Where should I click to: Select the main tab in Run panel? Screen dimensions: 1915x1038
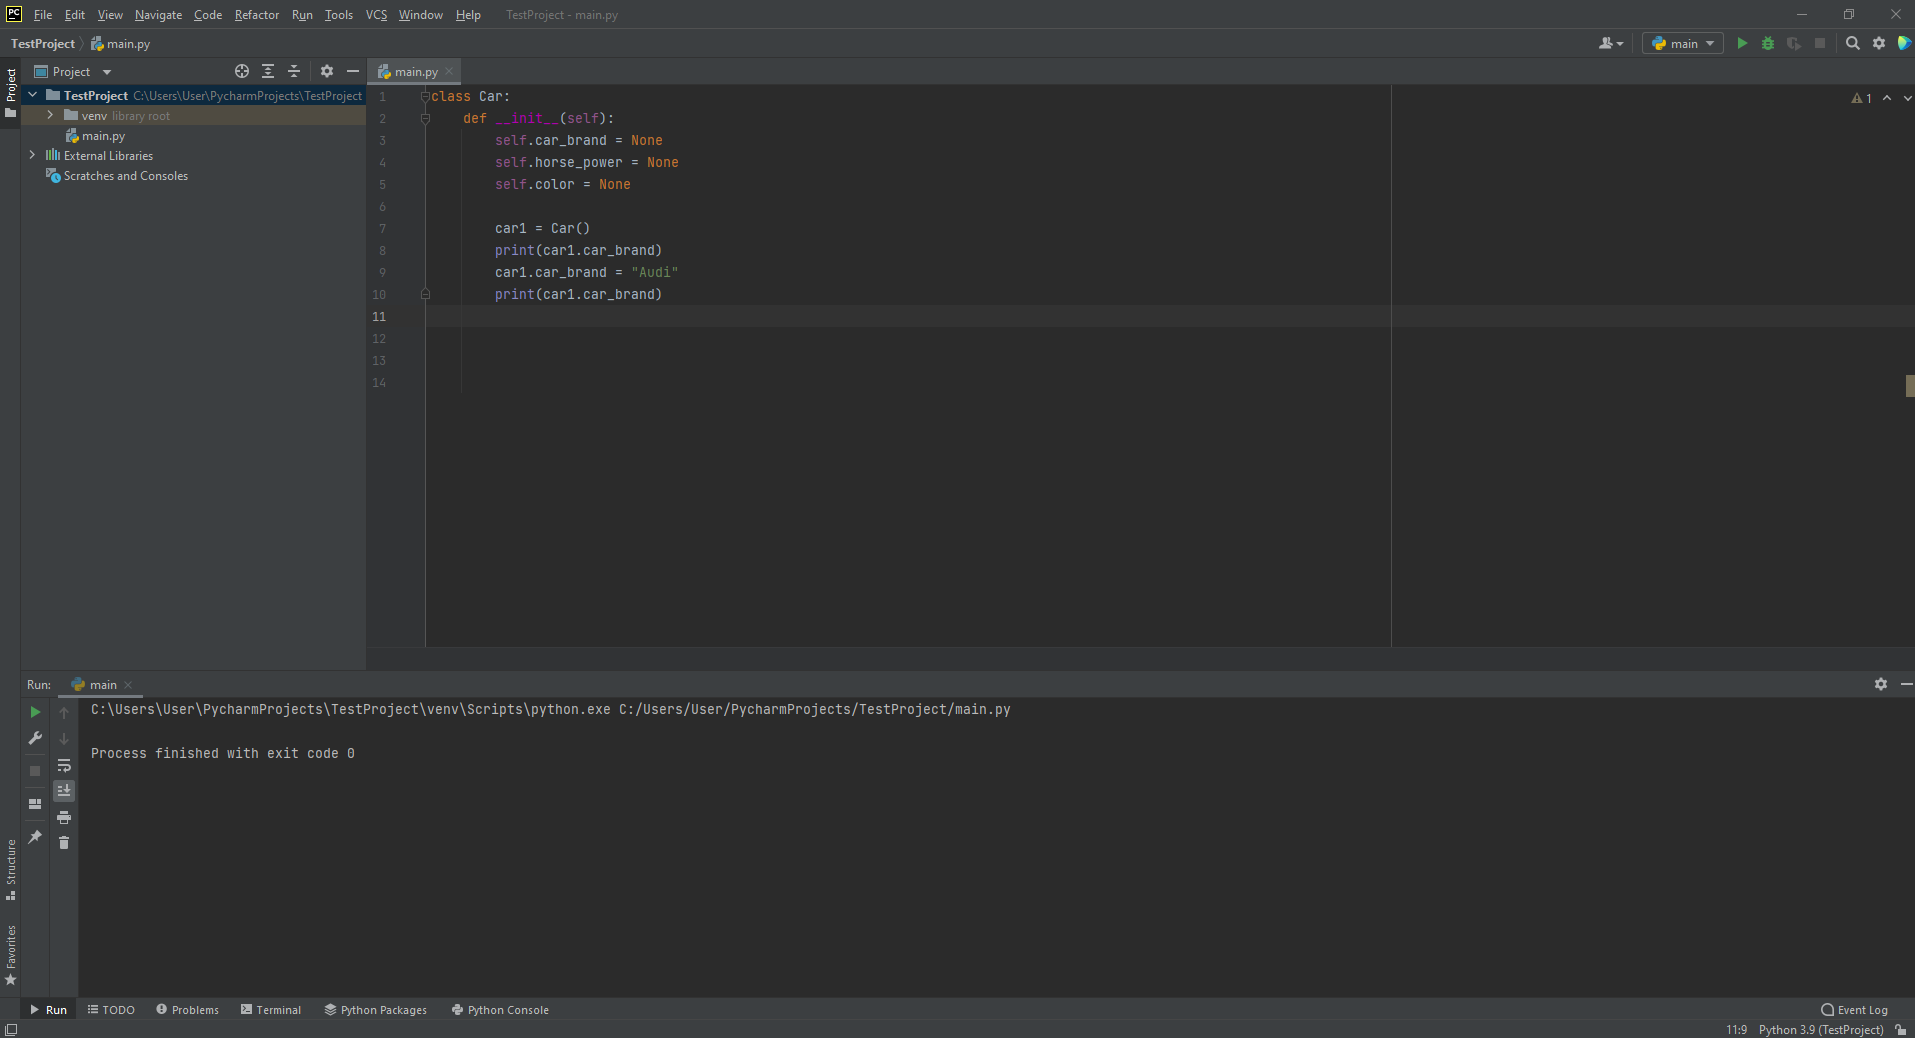[x=102, y=684]
